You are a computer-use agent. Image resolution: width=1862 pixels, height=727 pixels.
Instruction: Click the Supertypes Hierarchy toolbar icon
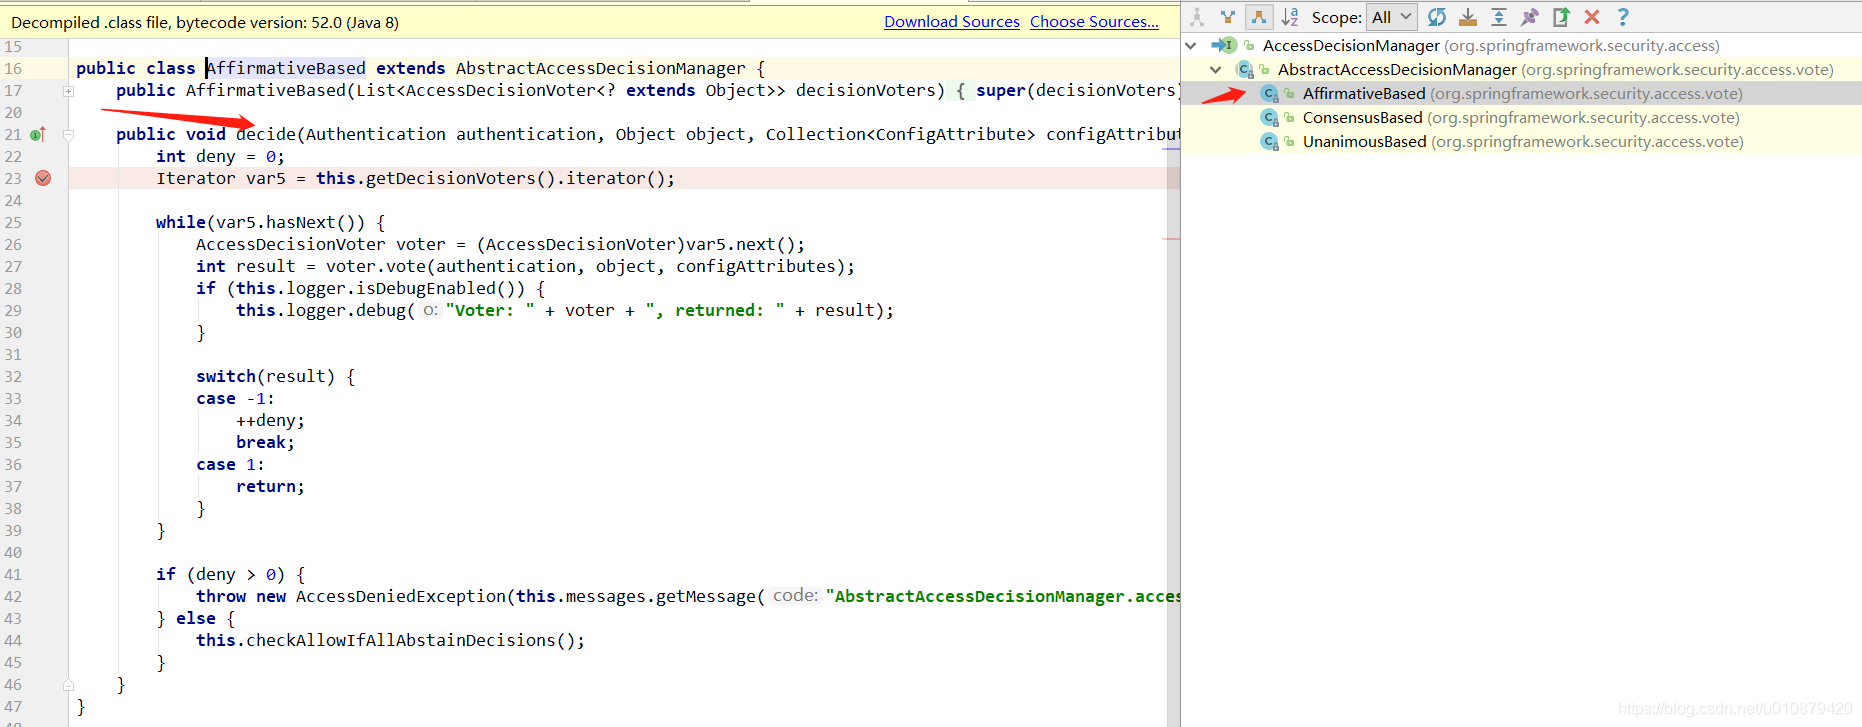(x=1228, y=17)
